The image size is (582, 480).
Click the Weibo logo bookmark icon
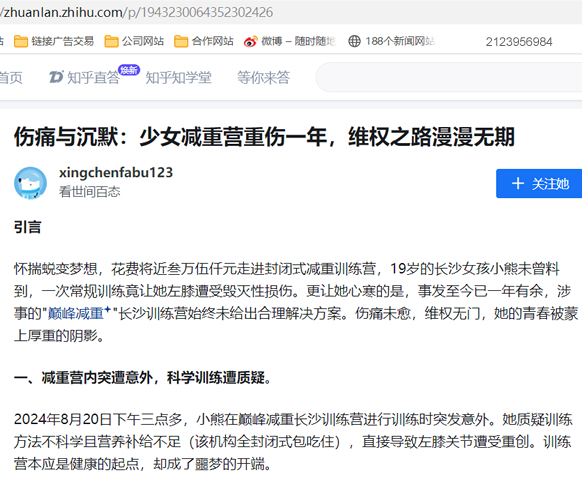(x=251, y=42)
